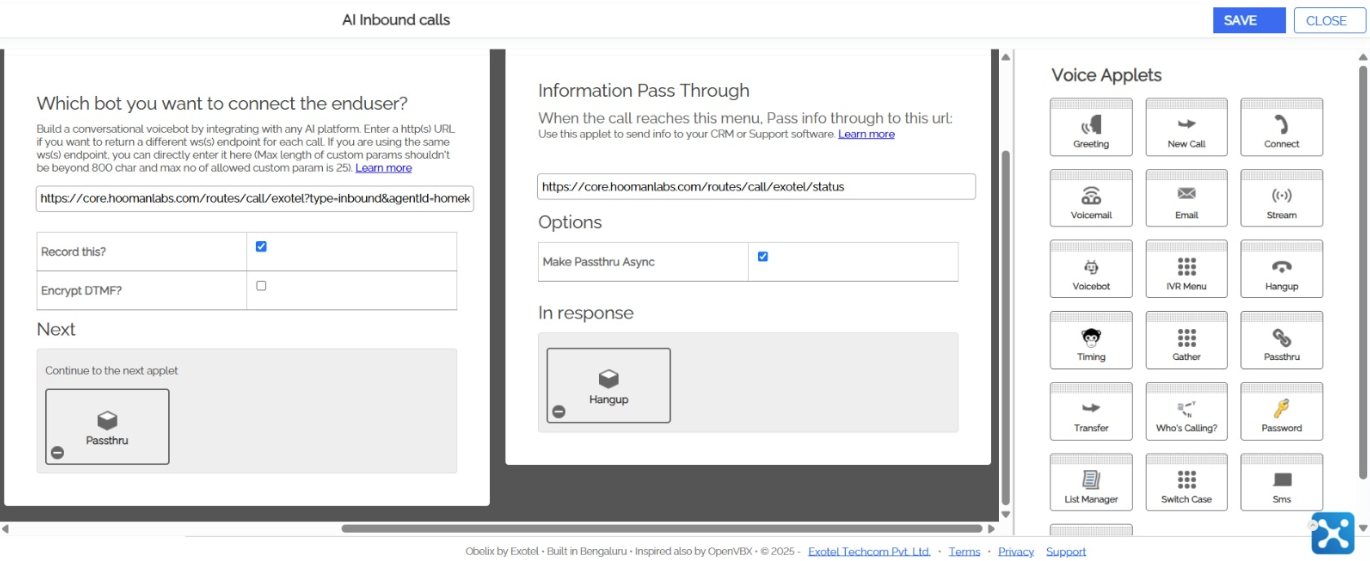Toggle Make Passthru Async checkbox
This screenshot has height=561, width=1370.
coord(763,257)
